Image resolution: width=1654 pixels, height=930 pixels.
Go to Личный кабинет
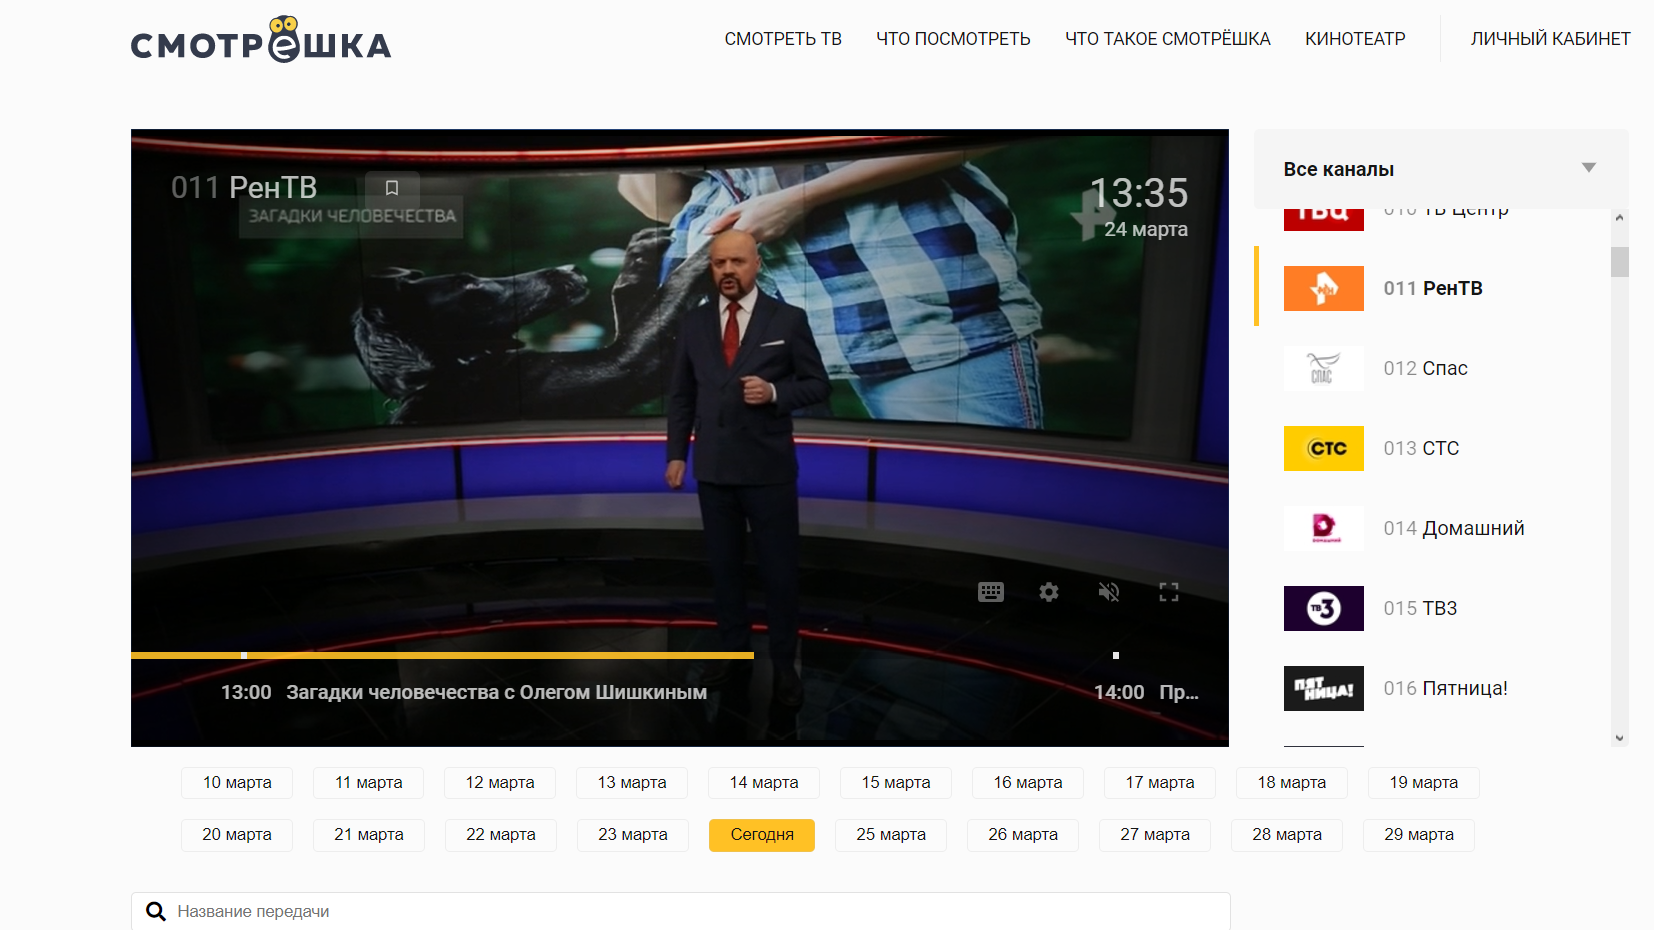coord(1550,39)
